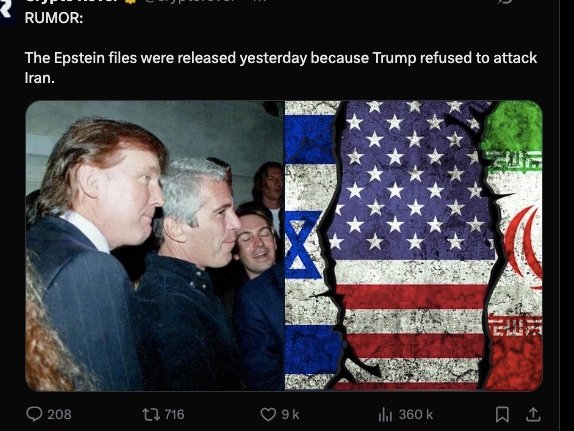Click the 716 reposts count
The width and height of the screenshot is (574, 431).
tap(174, 415)
